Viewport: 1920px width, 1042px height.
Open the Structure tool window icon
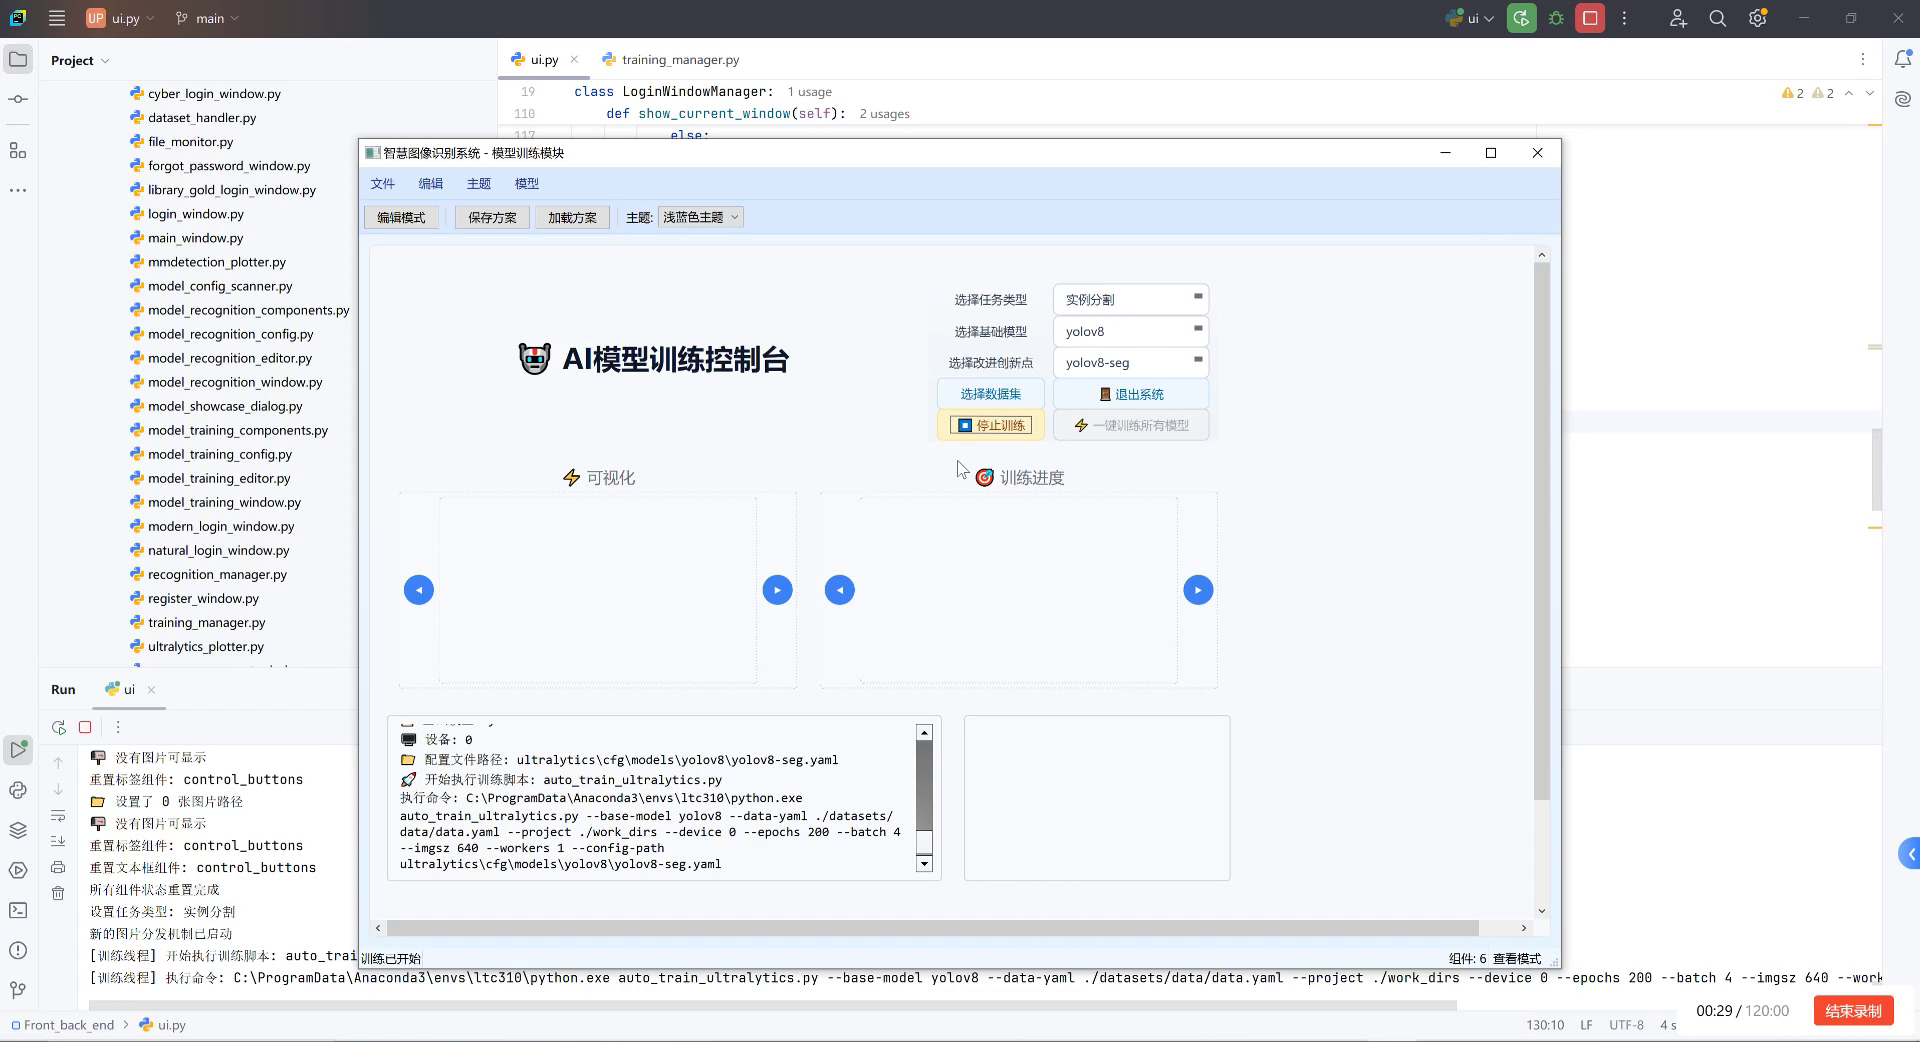[x=18, y=150]
